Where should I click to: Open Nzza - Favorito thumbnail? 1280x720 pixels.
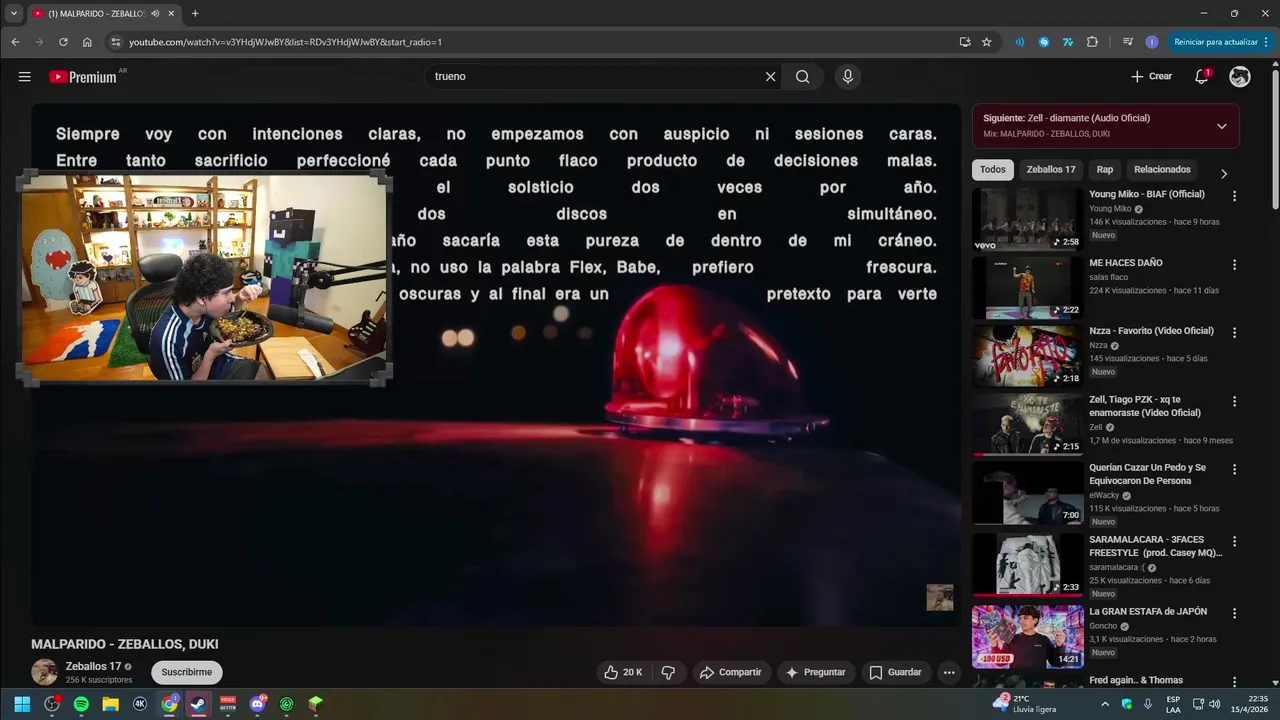click(1028, 356)
